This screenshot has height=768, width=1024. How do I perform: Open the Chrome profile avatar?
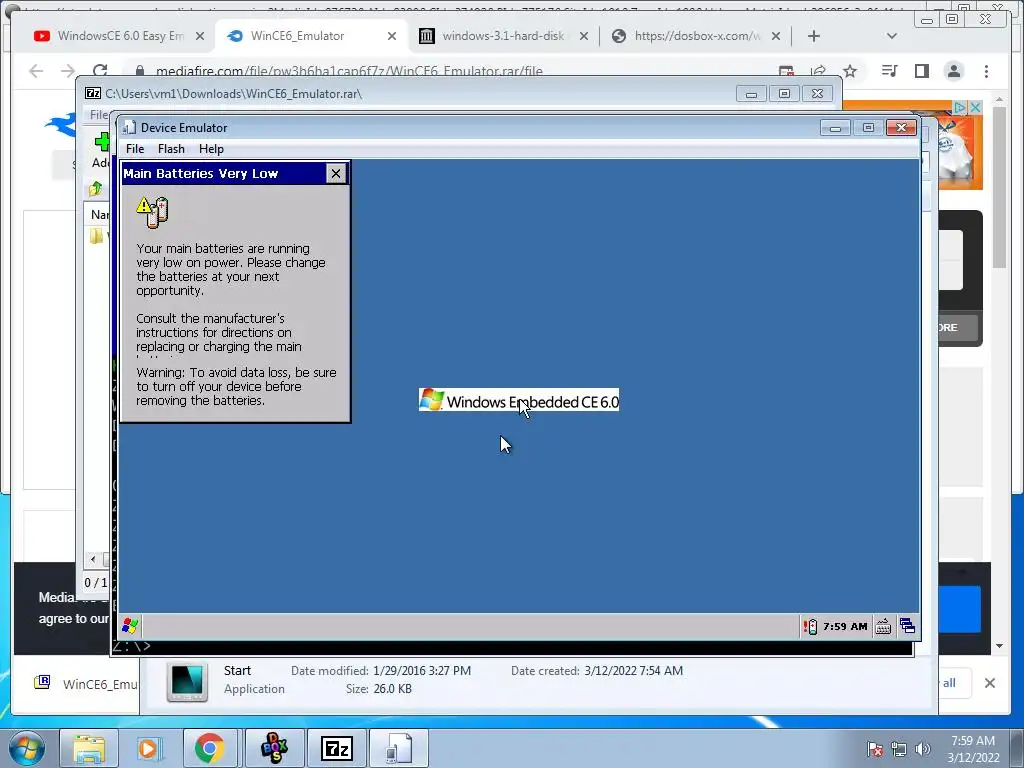(x=954, y=71)
